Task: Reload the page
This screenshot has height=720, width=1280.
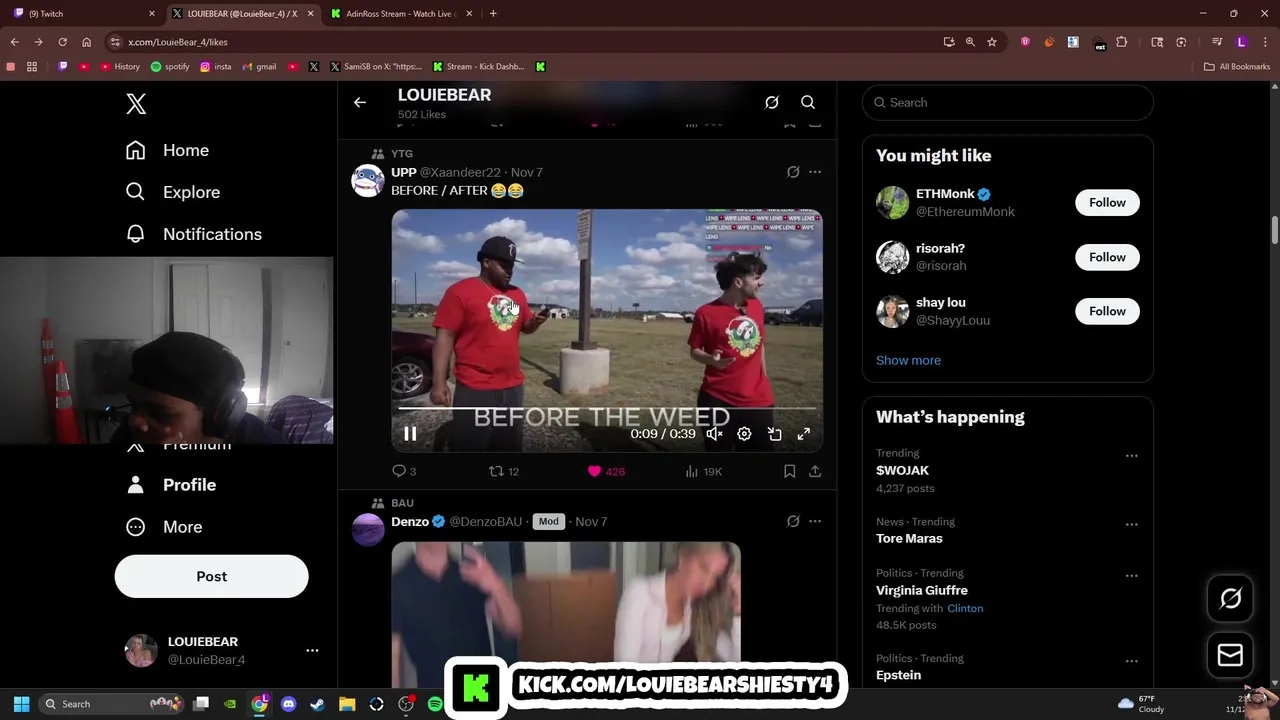Action: click(x=62, y=42)
